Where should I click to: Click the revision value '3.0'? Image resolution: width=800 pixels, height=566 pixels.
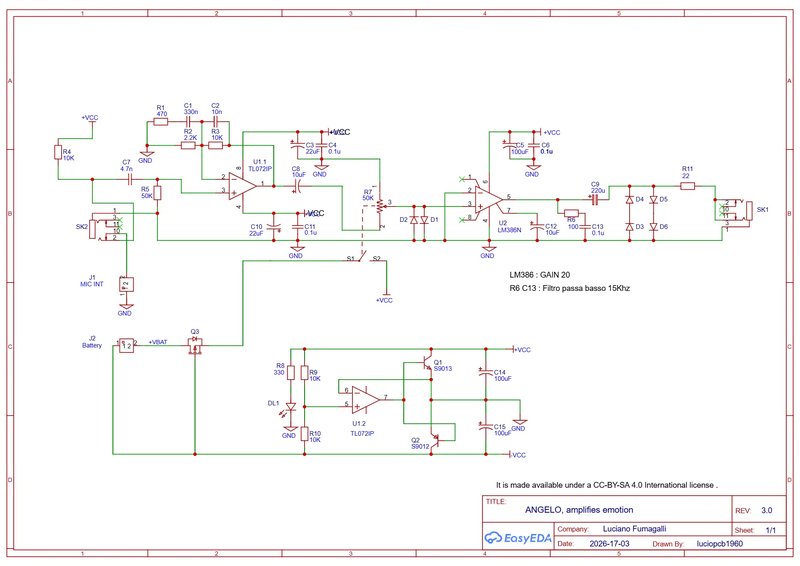tap(766, 510)
